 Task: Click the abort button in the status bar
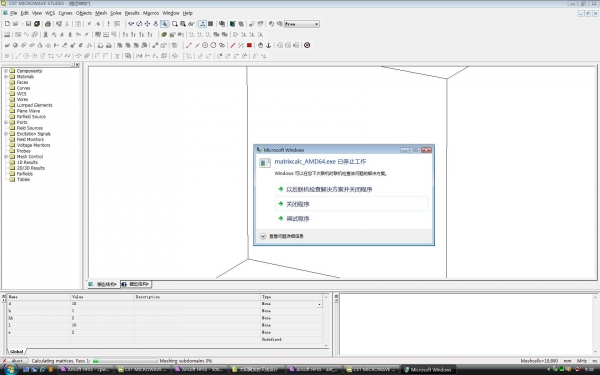[x=15, y=361]
